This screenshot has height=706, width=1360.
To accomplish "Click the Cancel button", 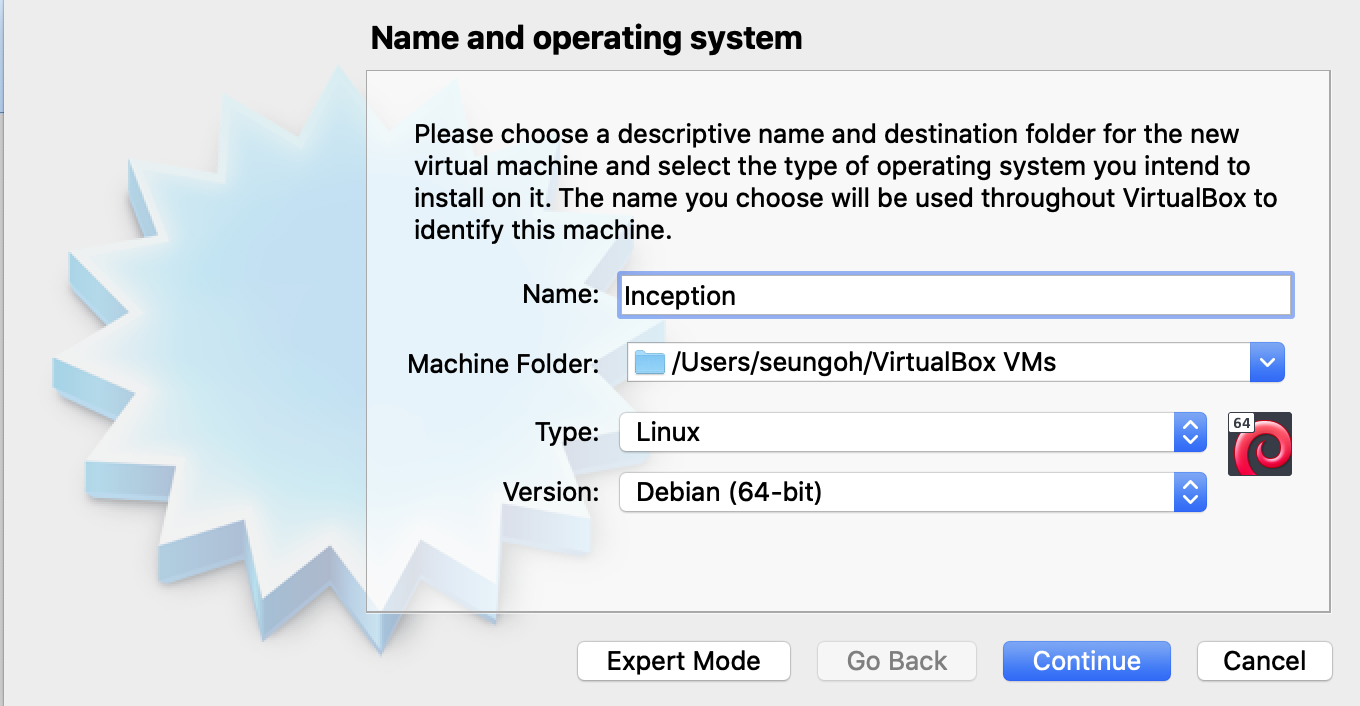I will [1264, 661].
